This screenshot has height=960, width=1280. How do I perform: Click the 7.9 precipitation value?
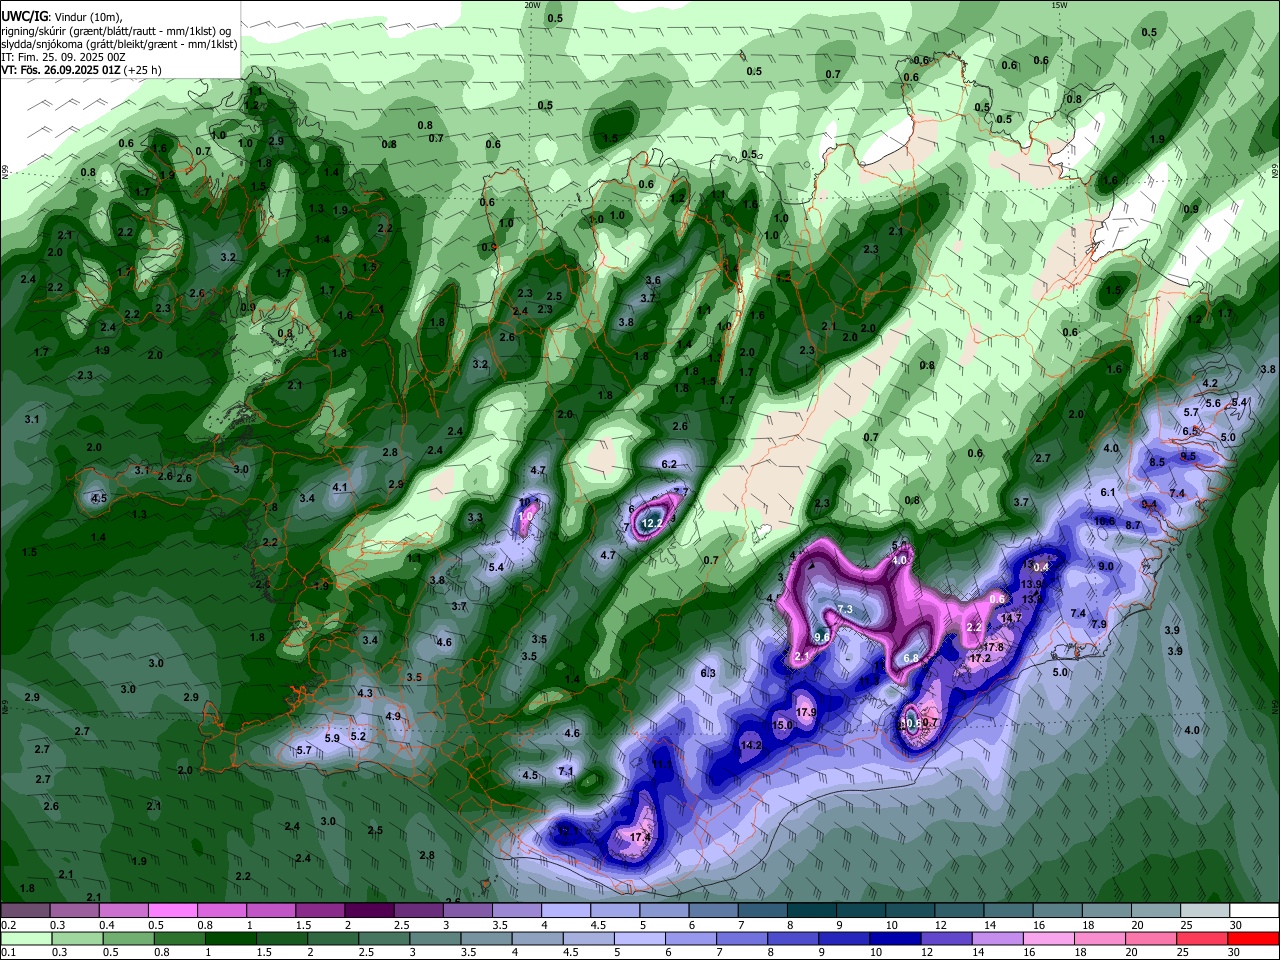point(1098,624)
